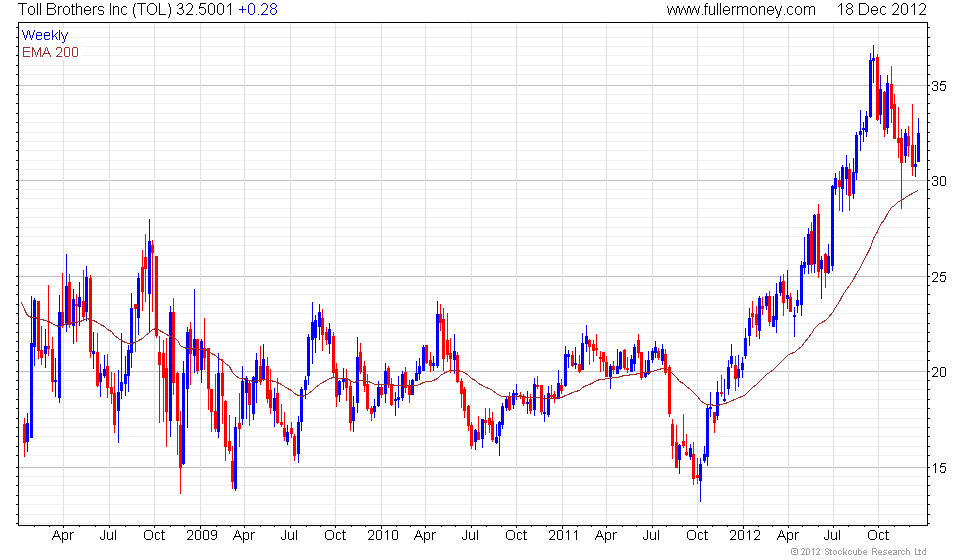
Task: Click the Stockcube Research Ltd copyright notice
Action: (x=858, y=552)
